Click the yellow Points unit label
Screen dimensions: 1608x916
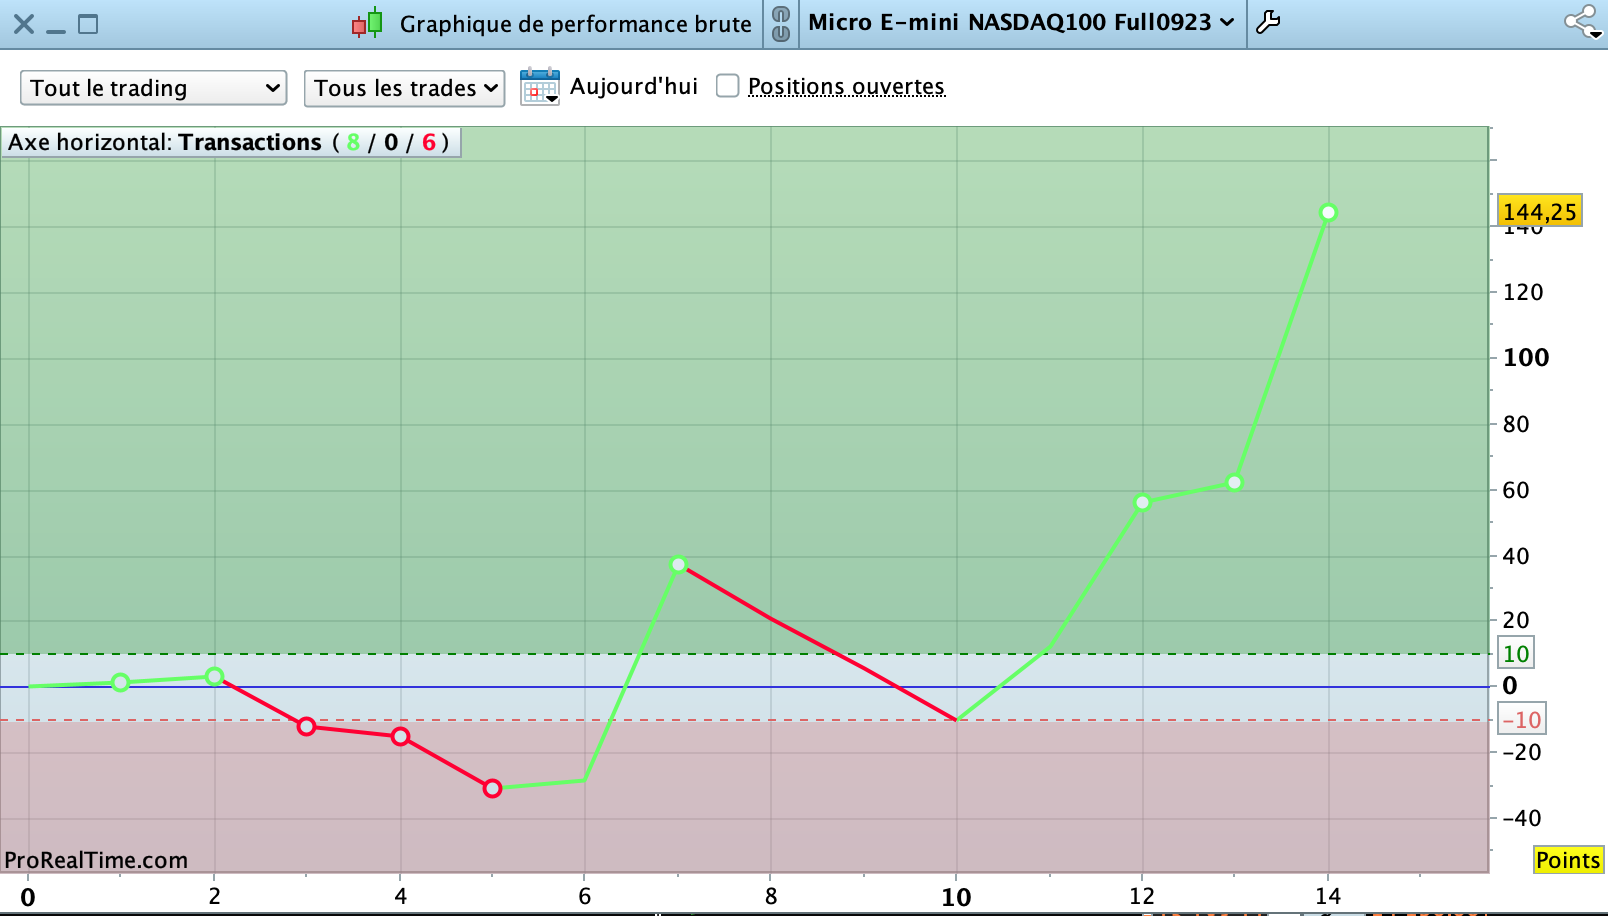point(1568,860)
